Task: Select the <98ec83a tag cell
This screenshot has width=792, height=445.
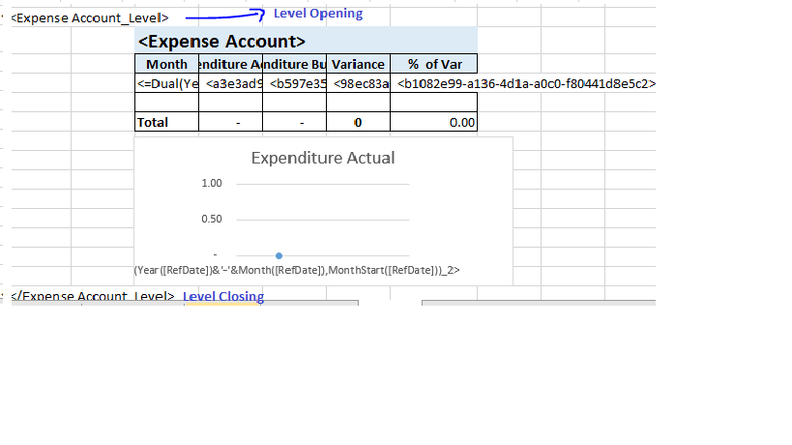Action: coord(358,83)
